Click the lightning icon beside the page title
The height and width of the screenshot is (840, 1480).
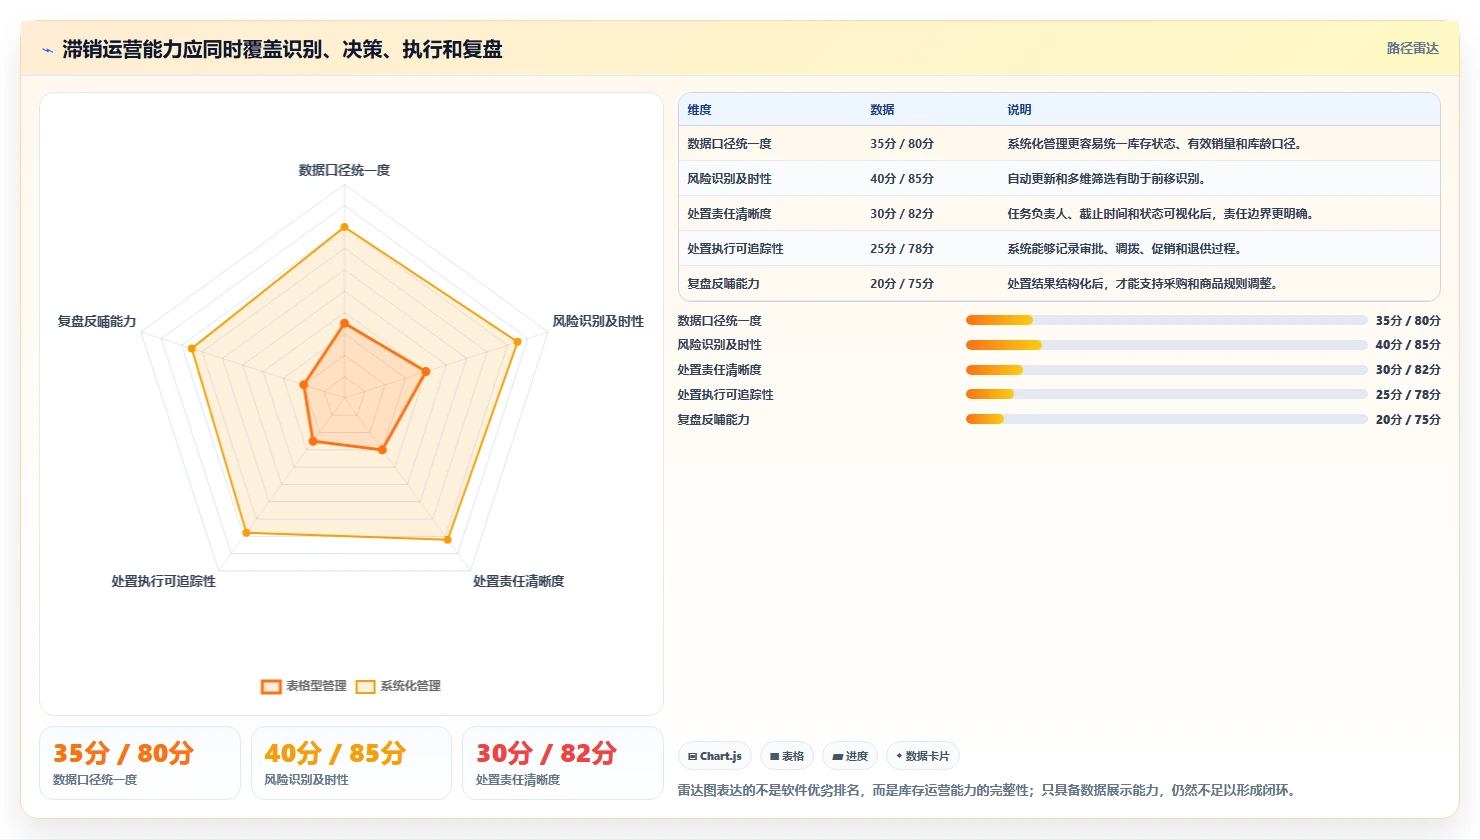[x=47, y=50]
